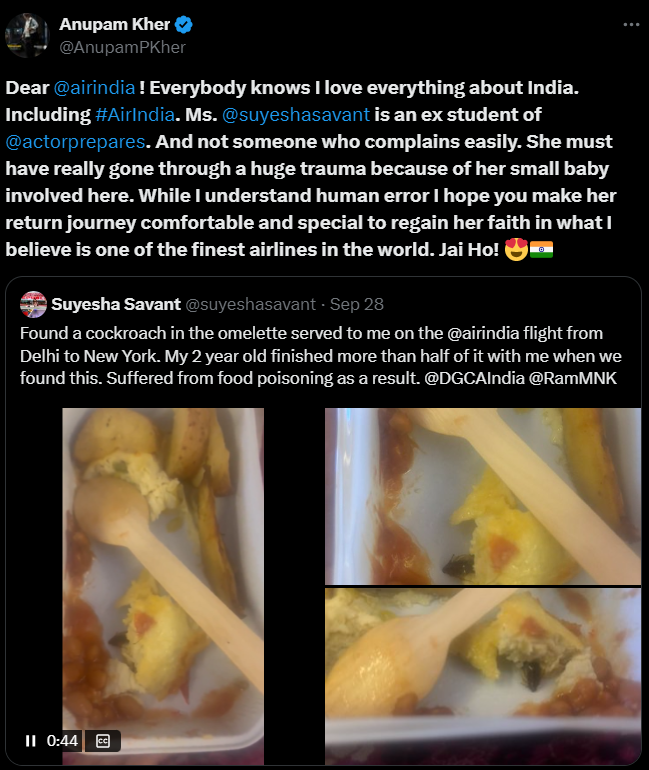Pause the playing video
649x770 pixels.
30,741
